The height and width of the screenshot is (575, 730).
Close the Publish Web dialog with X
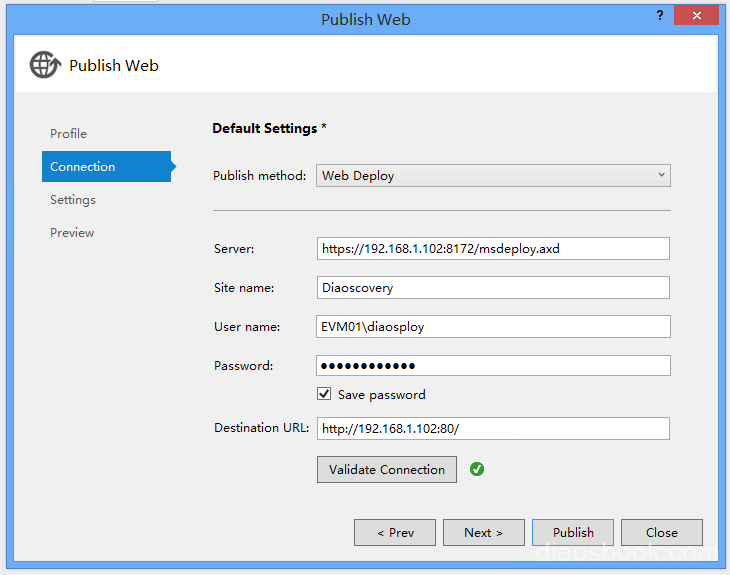coord(696,15)
